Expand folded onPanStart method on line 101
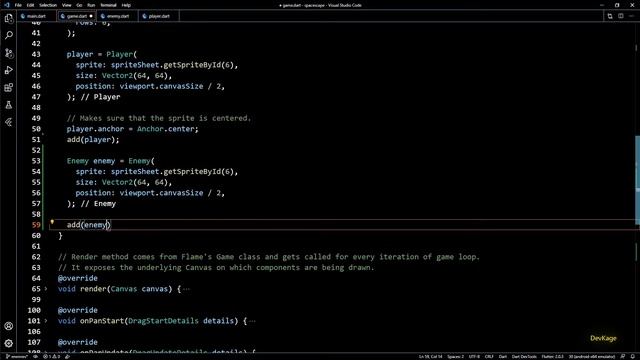Screen dimensions: 640x360 (x=46, y=321)
